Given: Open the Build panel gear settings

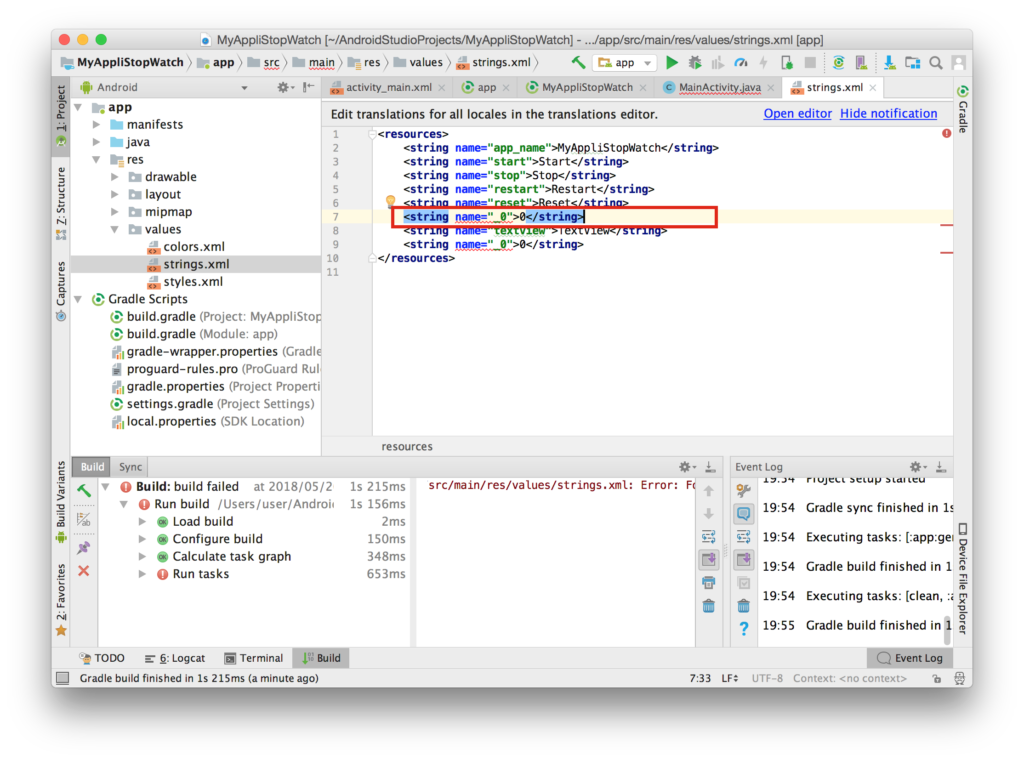Looking at the screenshot, I should coord(686,466).
